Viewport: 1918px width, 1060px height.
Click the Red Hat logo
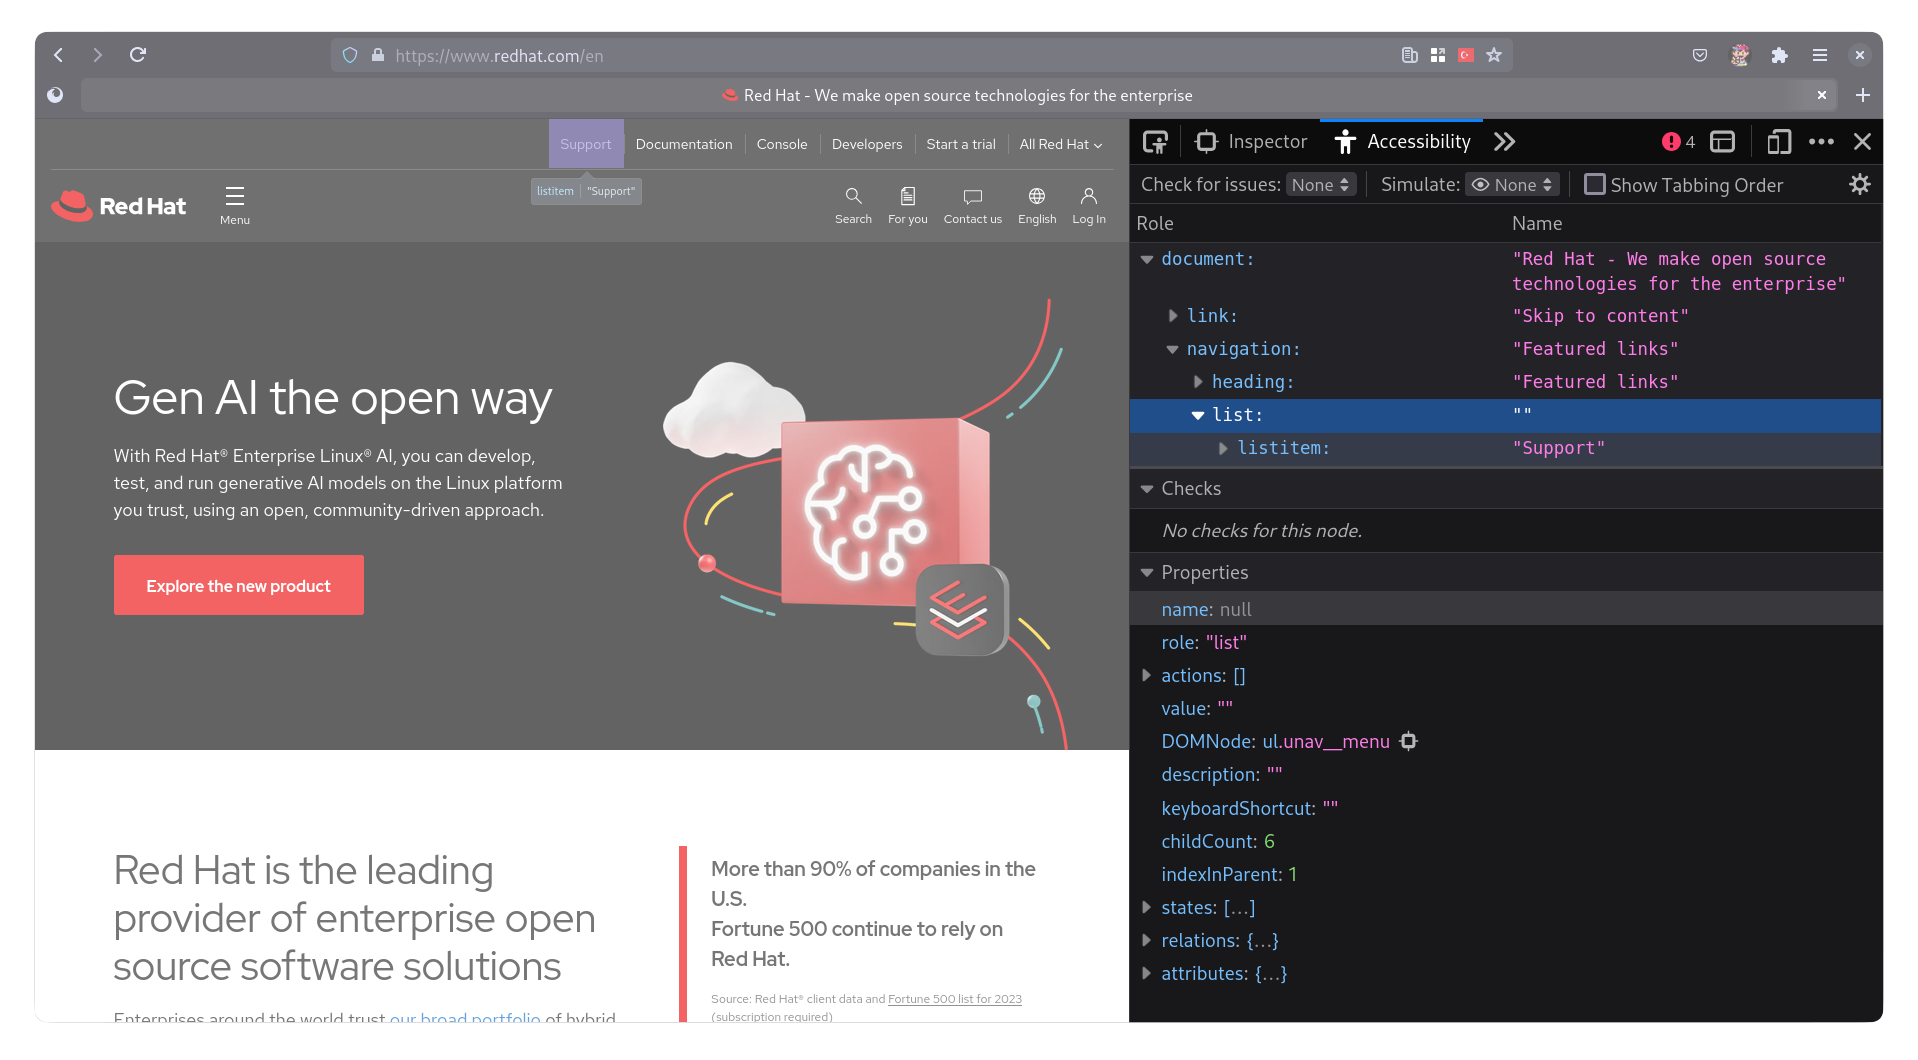click(118, 205)
